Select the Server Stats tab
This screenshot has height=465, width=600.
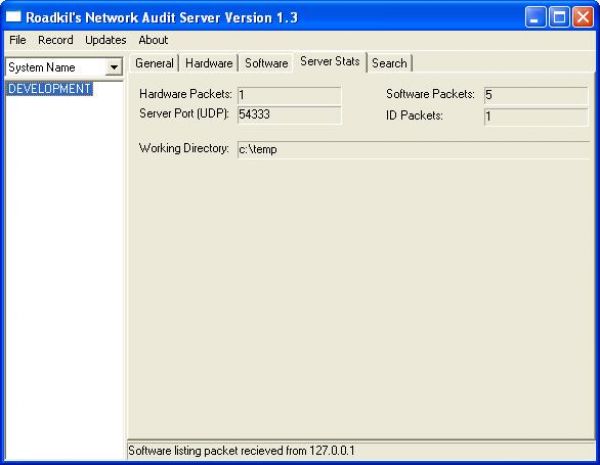click(330, 62)
